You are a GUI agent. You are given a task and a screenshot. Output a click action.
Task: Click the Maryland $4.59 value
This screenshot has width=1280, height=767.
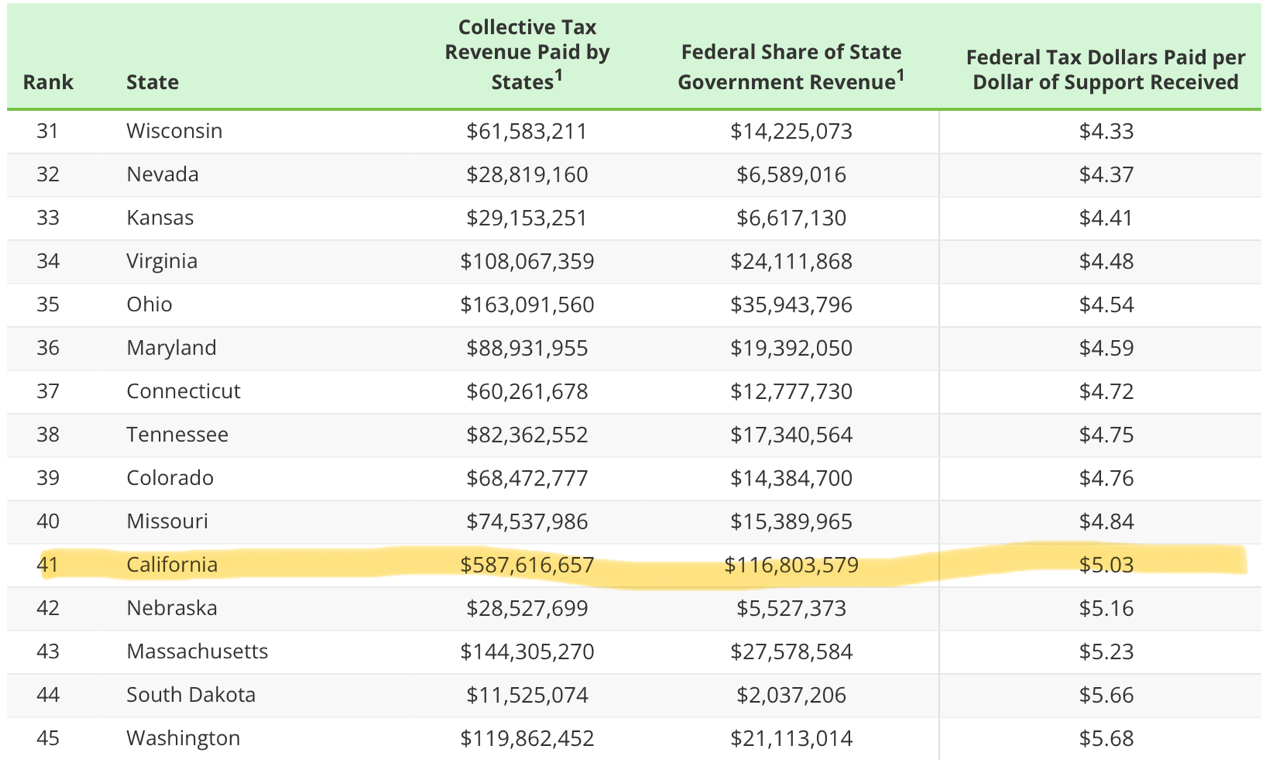coord(1106,348)
